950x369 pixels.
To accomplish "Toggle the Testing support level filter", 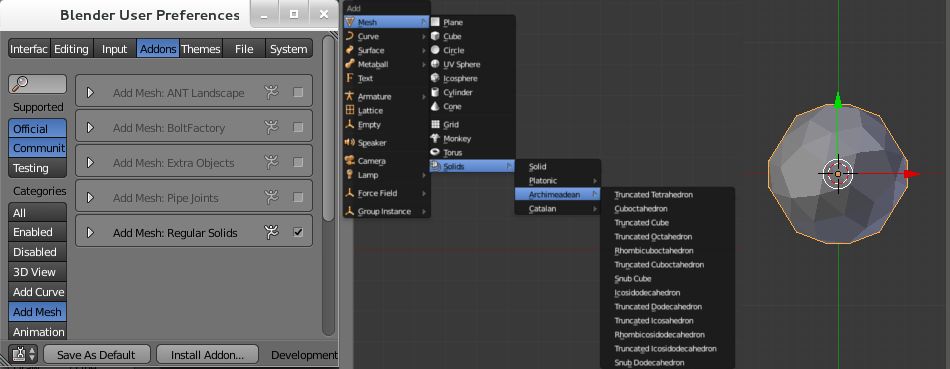I will (x=38, y=168).
